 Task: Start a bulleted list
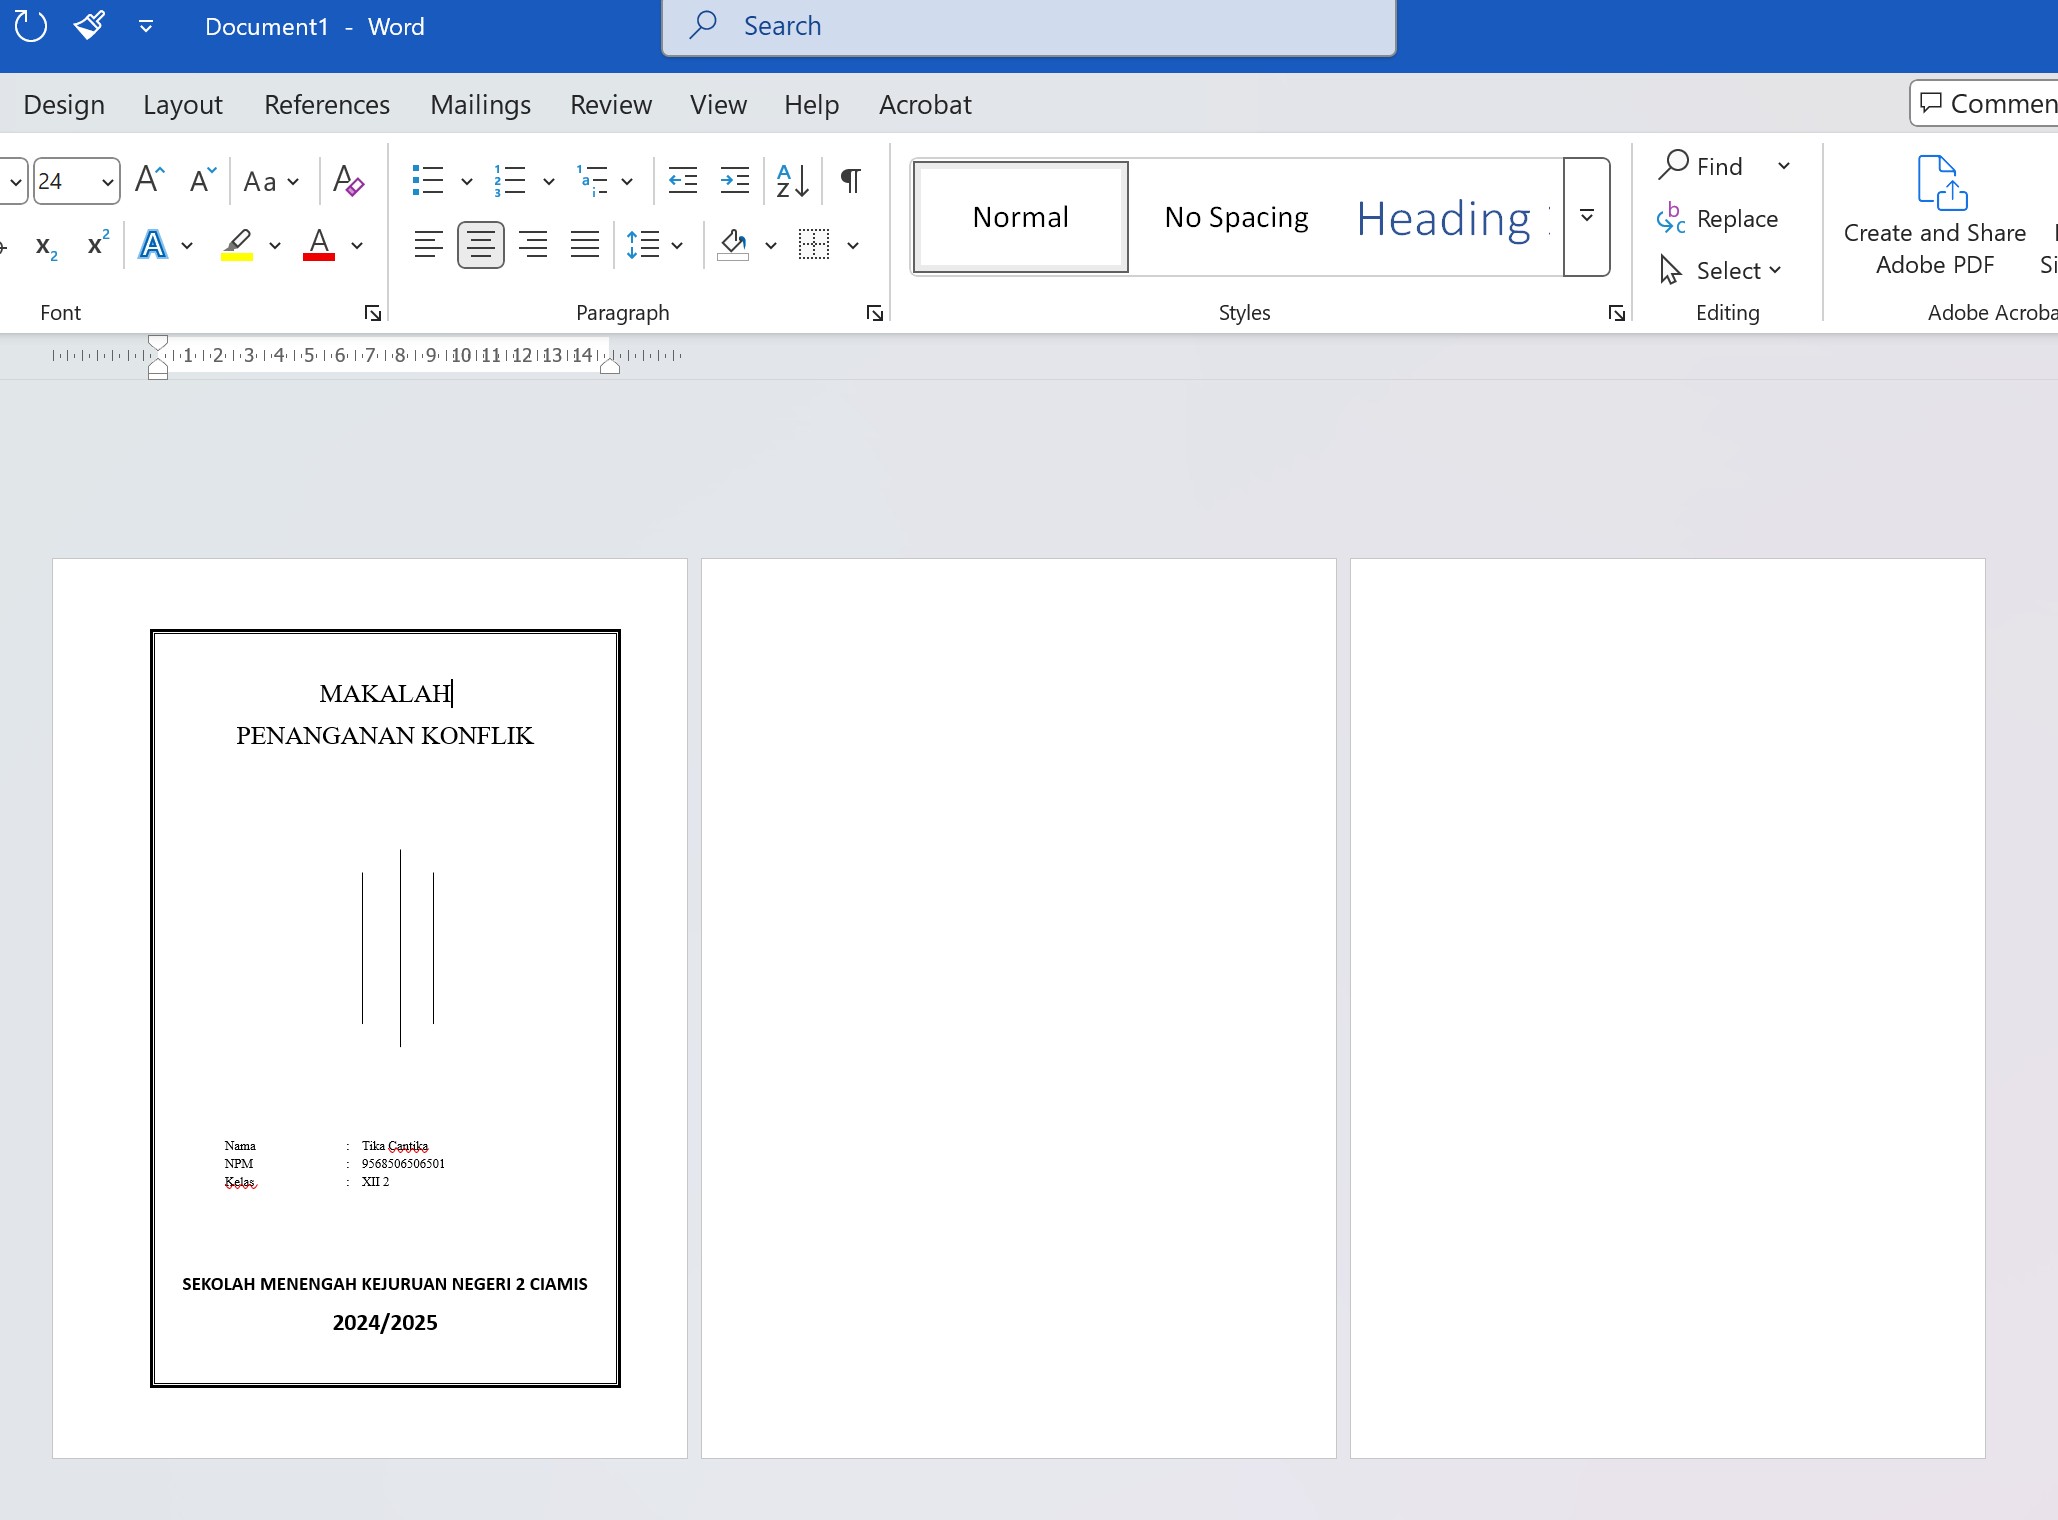[428, 181]
